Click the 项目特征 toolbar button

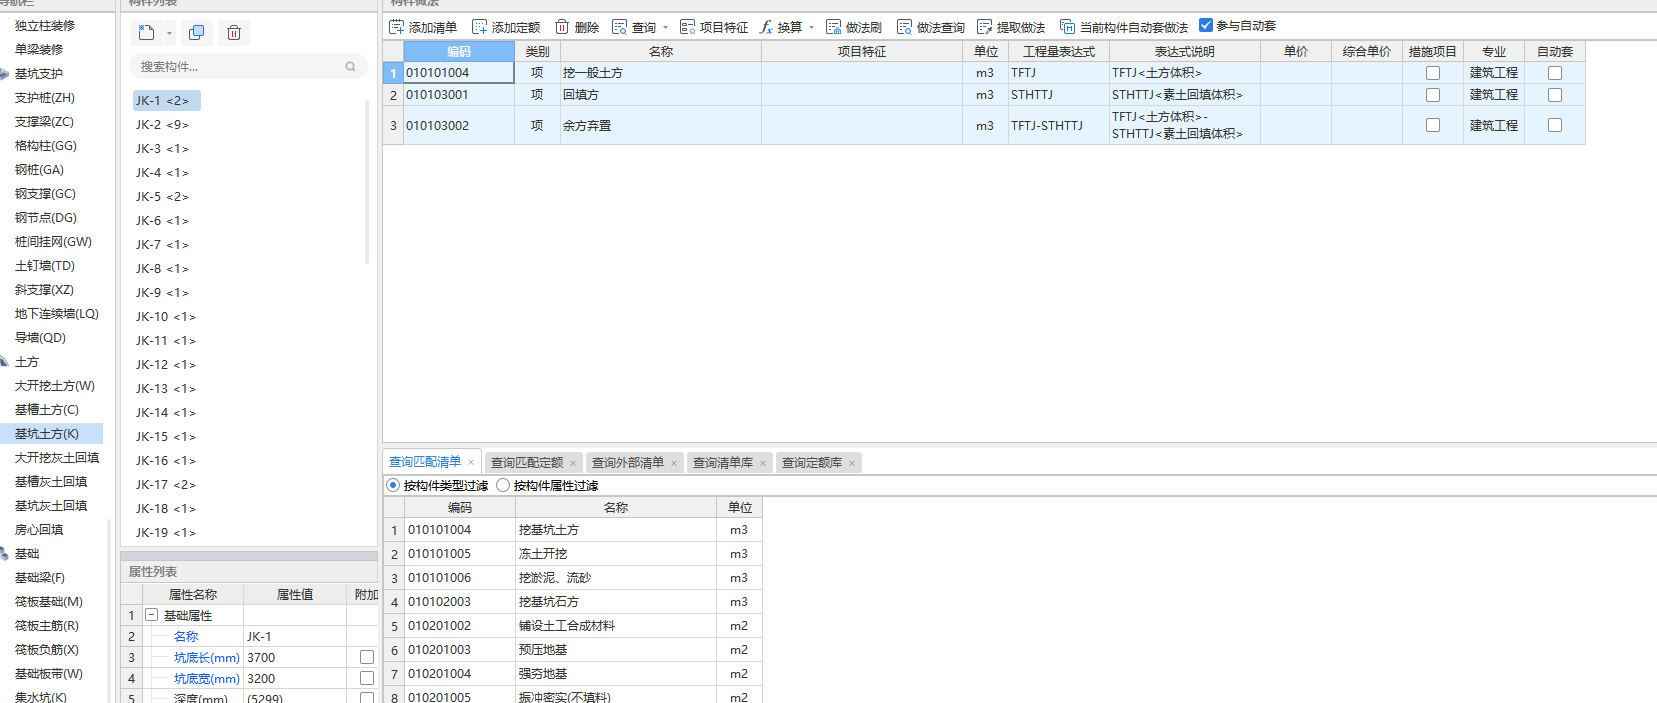714,27
